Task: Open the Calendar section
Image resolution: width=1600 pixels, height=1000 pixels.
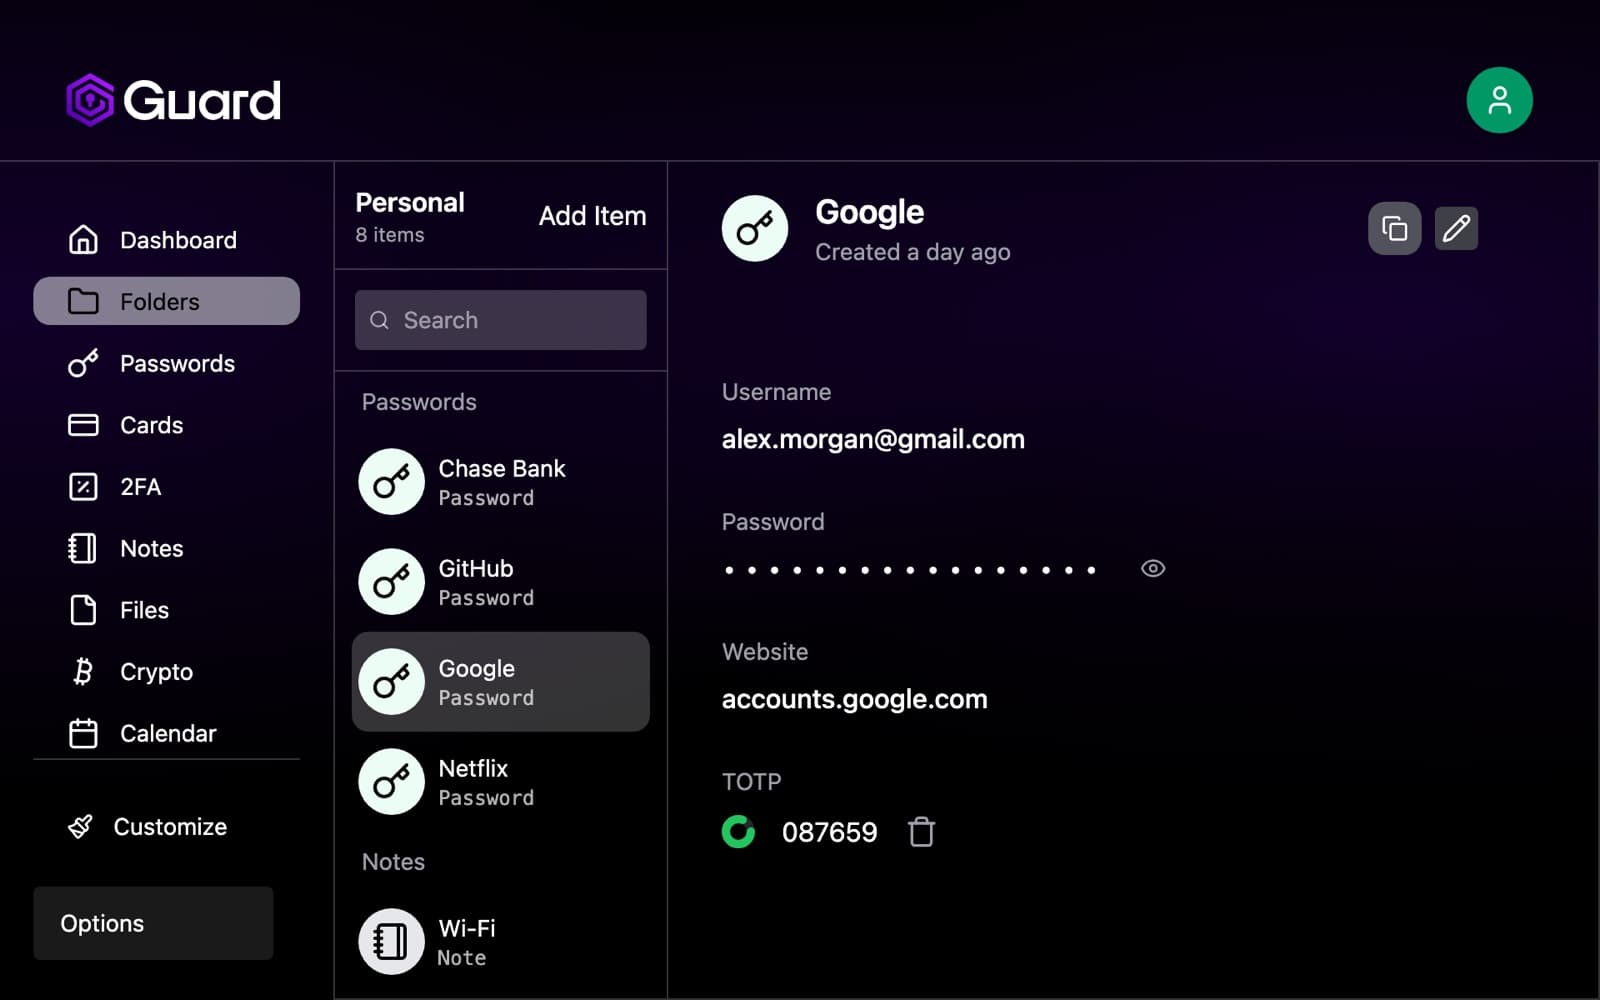Action: click(166, 733)
